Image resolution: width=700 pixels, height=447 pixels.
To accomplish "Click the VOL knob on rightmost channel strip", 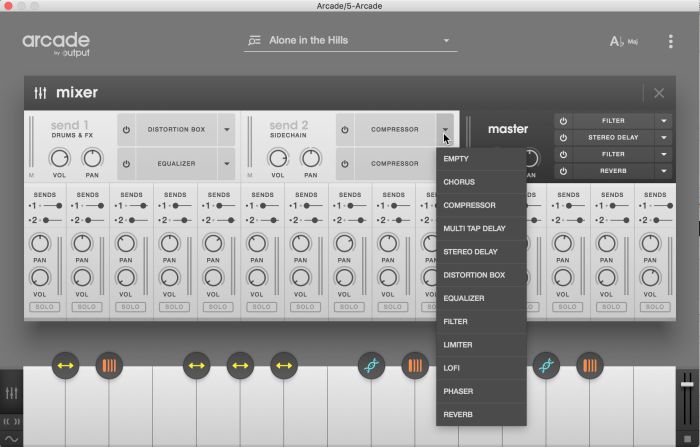I will pyautogui.click(x=650, y=278).
